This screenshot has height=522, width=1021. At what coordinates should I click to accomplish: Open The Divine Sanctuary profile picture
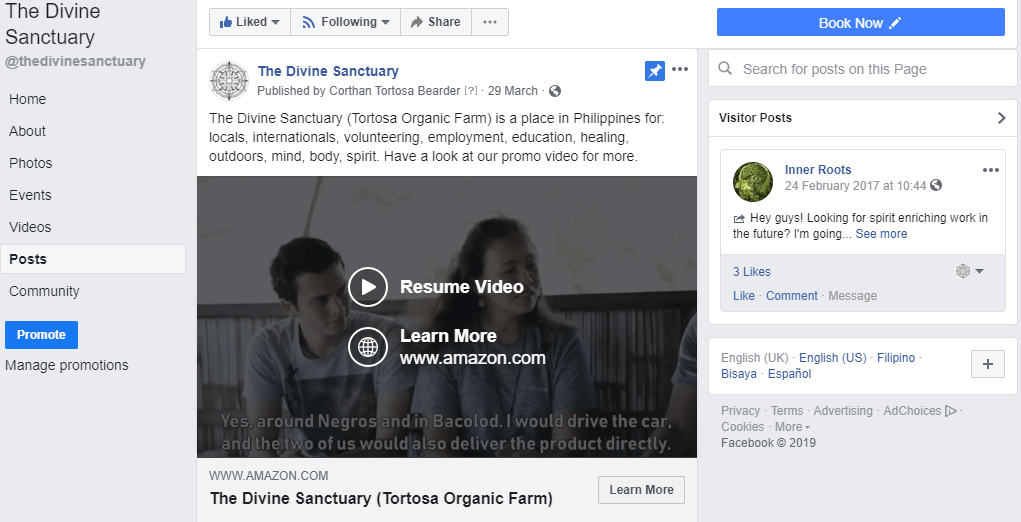coord(228,80)
